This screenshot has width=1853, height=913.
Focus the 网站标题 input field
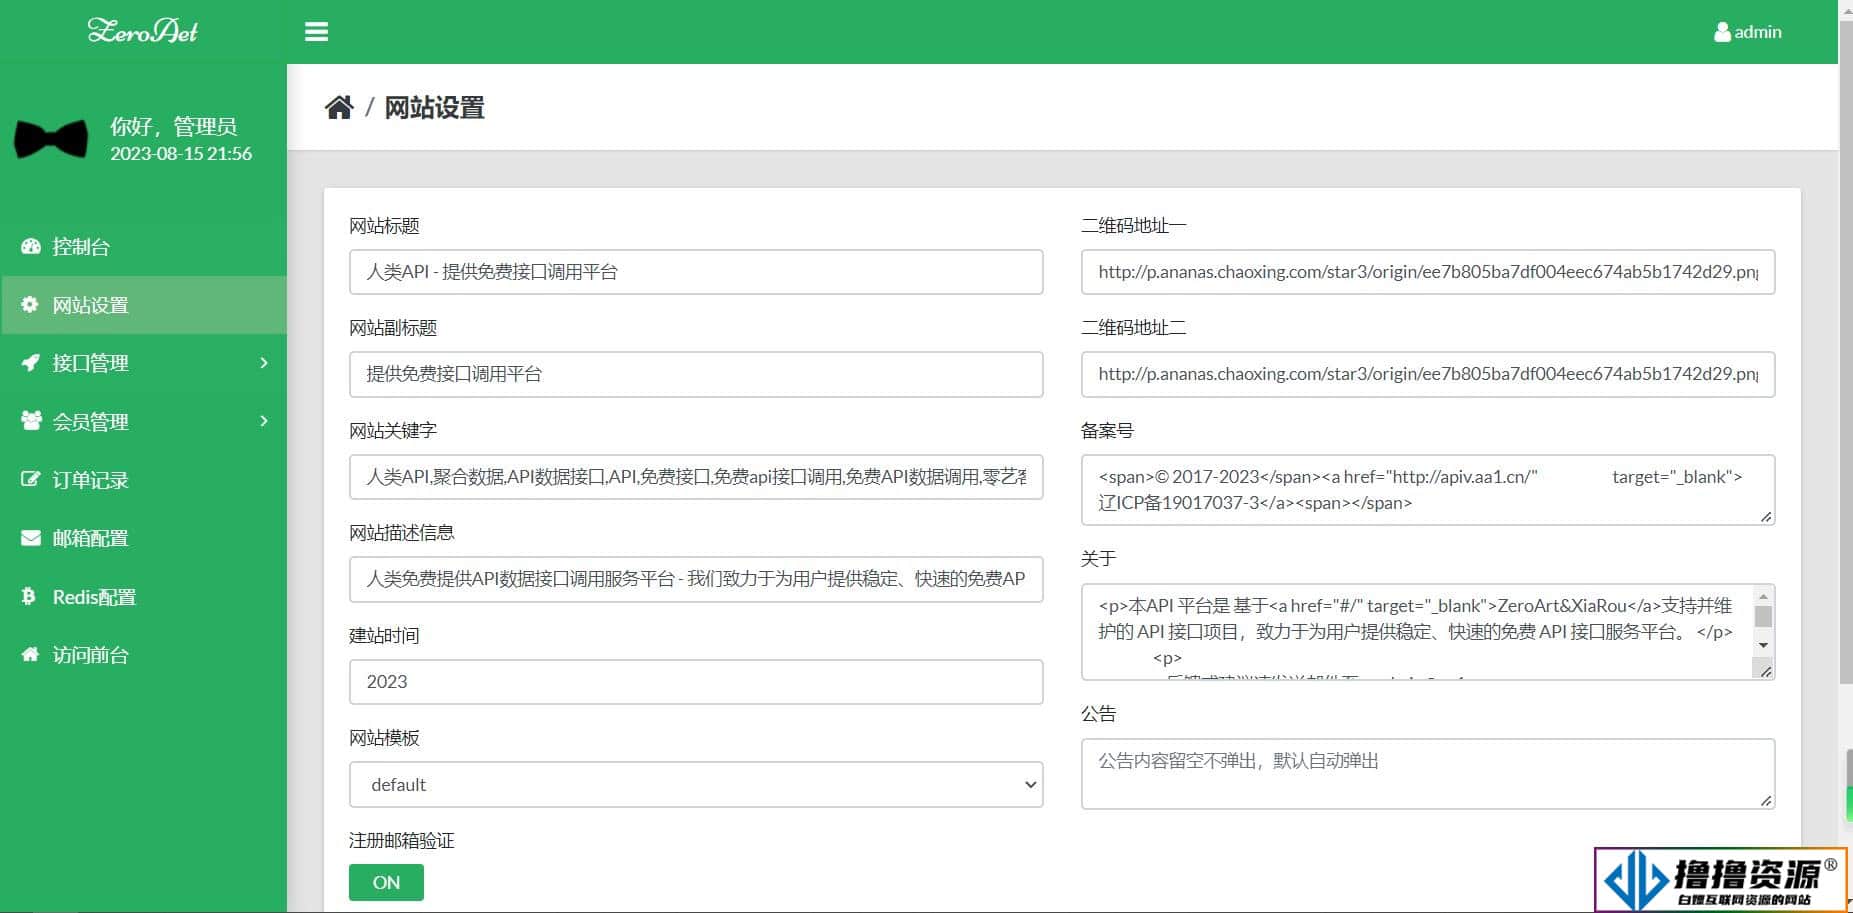tap(696, 272)
